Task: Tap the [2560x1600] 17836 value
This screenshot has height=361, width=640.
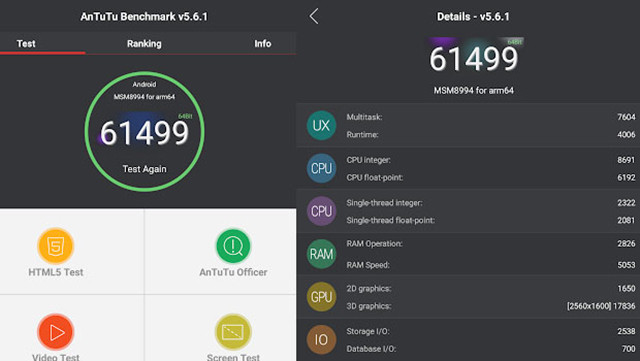Action: [601, 306]
